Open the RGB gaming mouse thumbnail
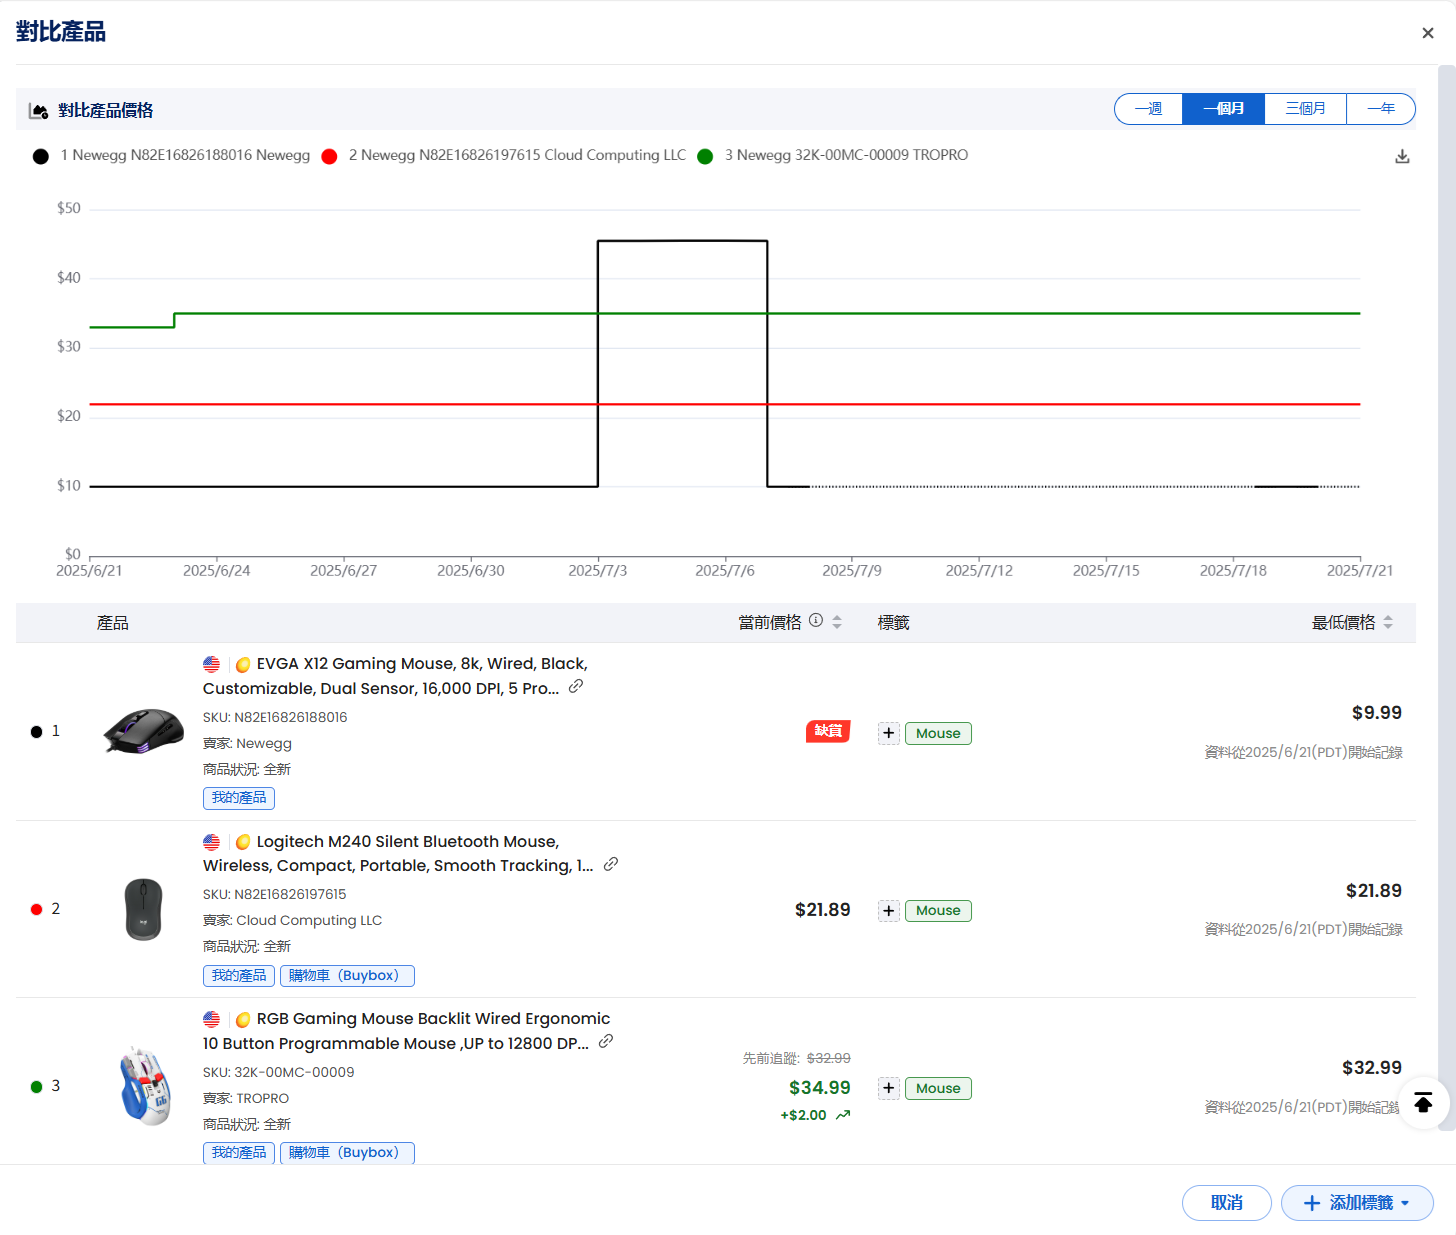The height and width of the screenshot is (1235, 1456). (145, 1086)
